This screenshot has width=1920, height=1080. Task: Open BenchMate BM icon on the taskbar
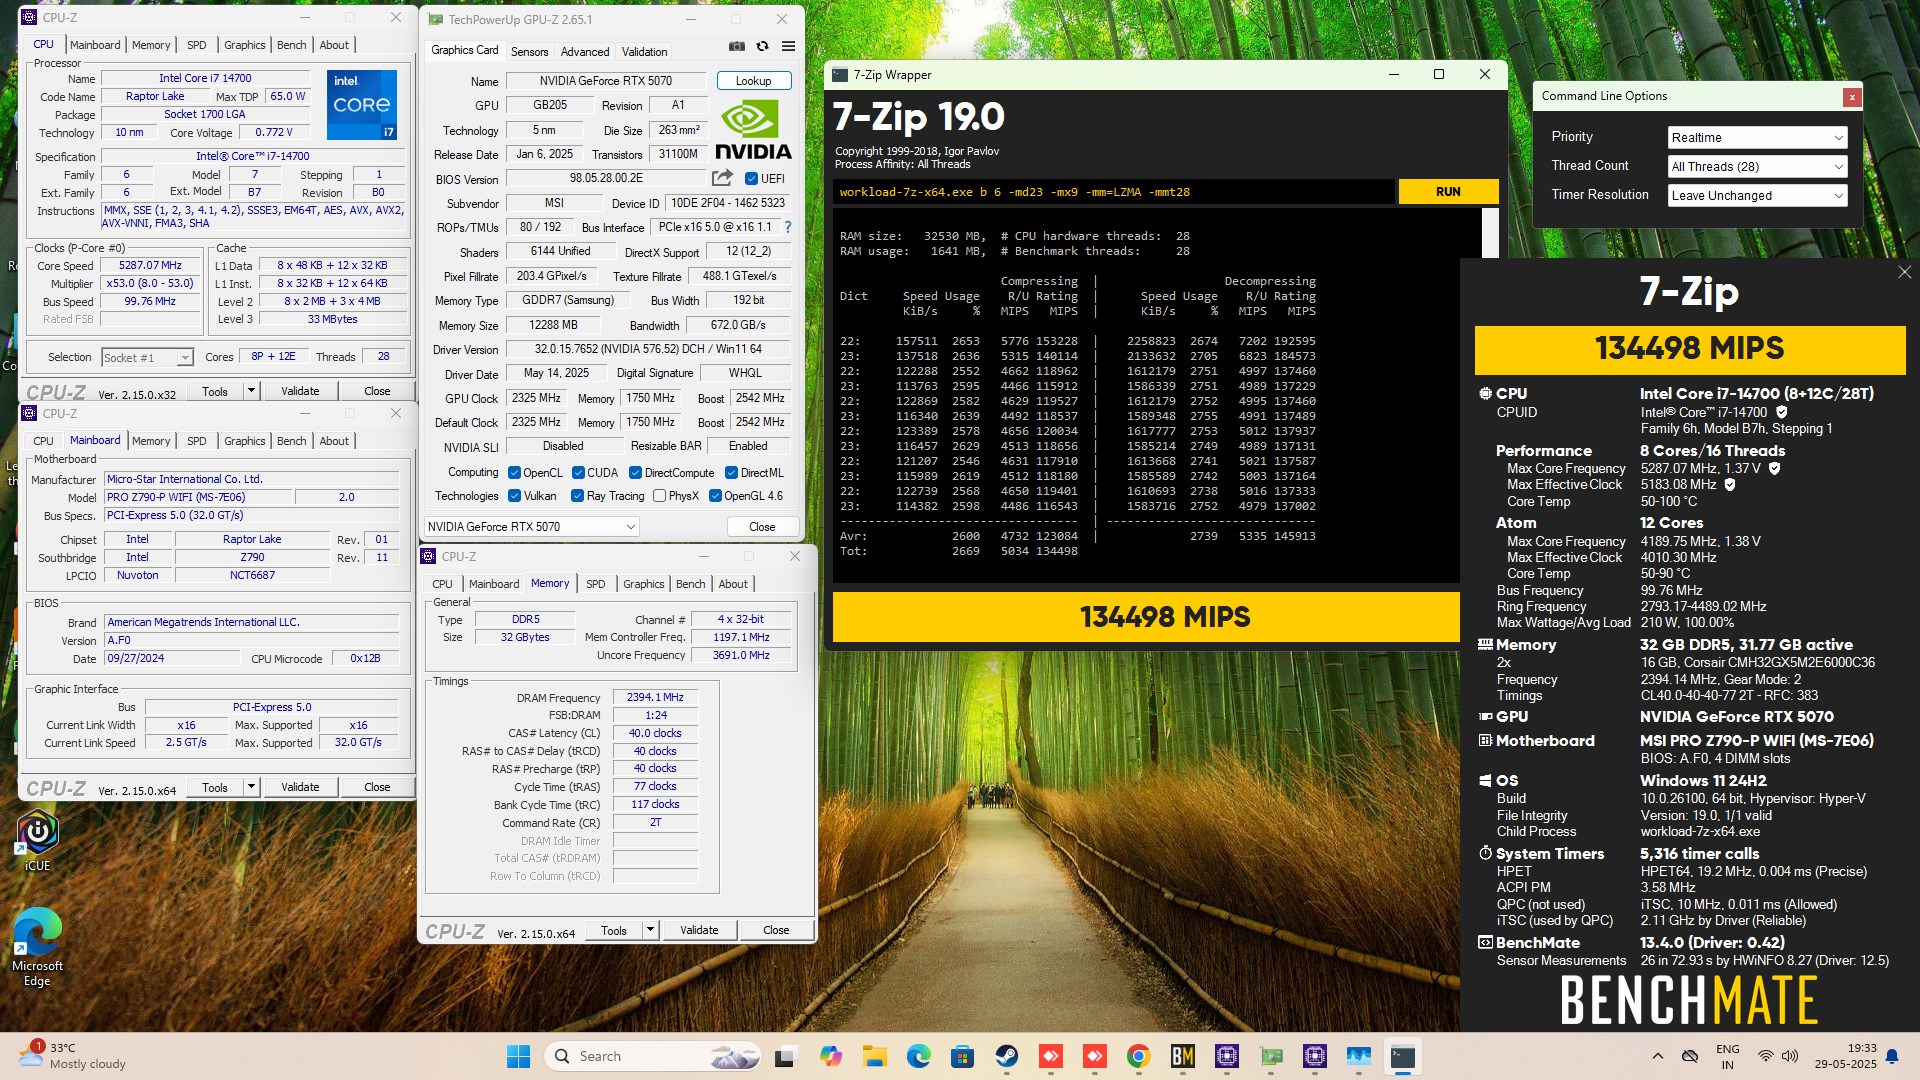1183,1056
